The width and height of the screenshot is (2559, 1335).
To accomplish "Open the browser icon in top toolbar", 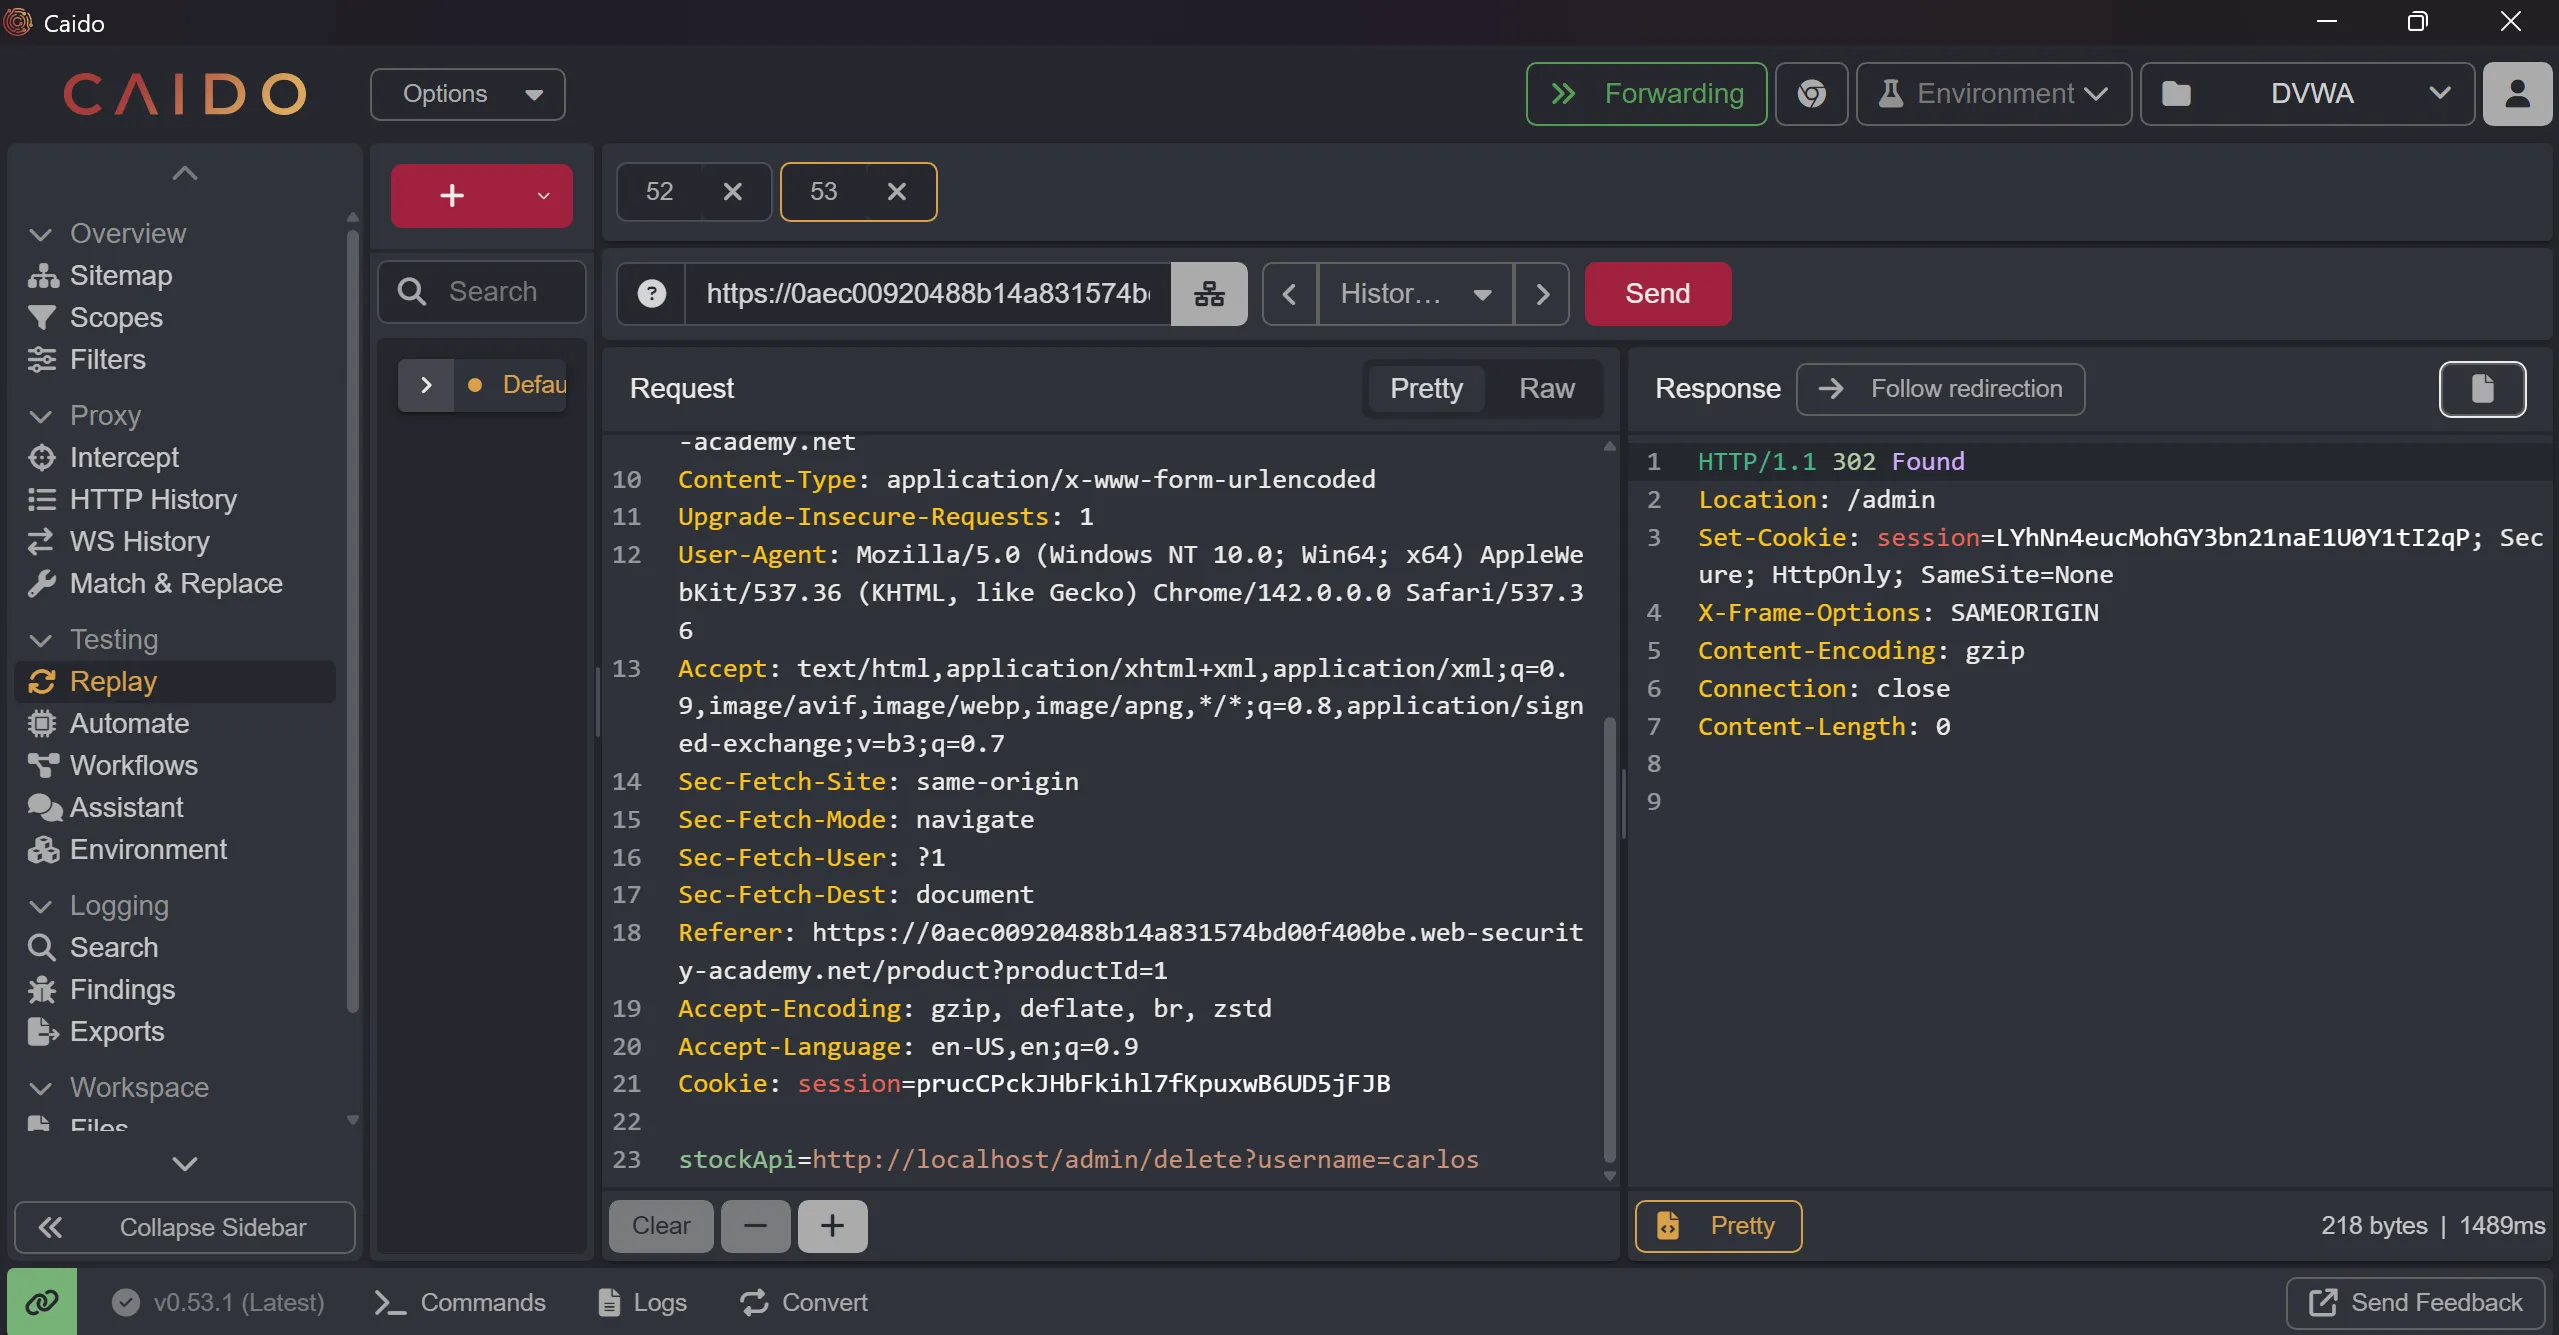I will click(x=1811, y=94).
